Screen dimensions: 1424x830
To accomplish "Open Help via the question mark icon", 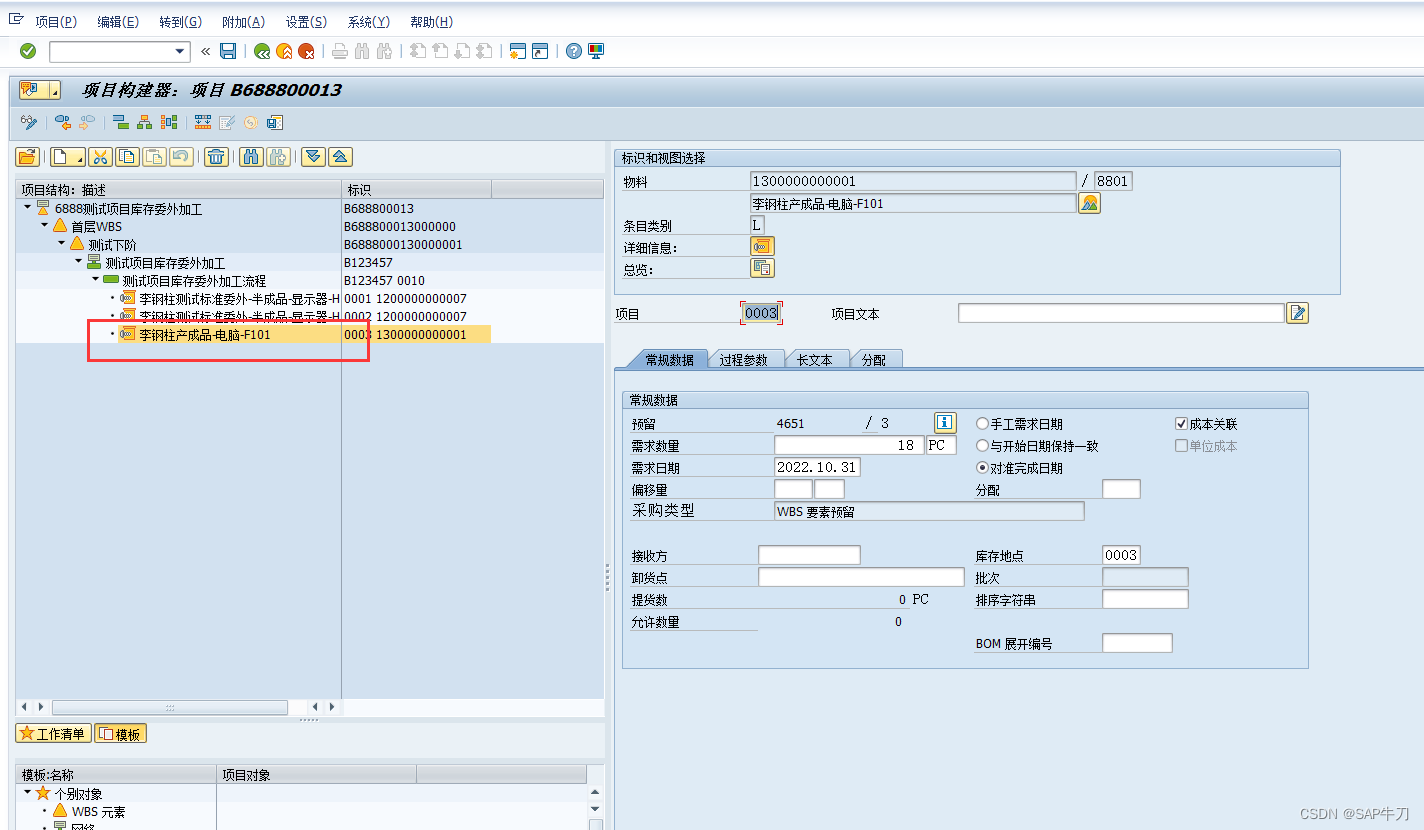I will pyautogui.click(x=573, y=51).
